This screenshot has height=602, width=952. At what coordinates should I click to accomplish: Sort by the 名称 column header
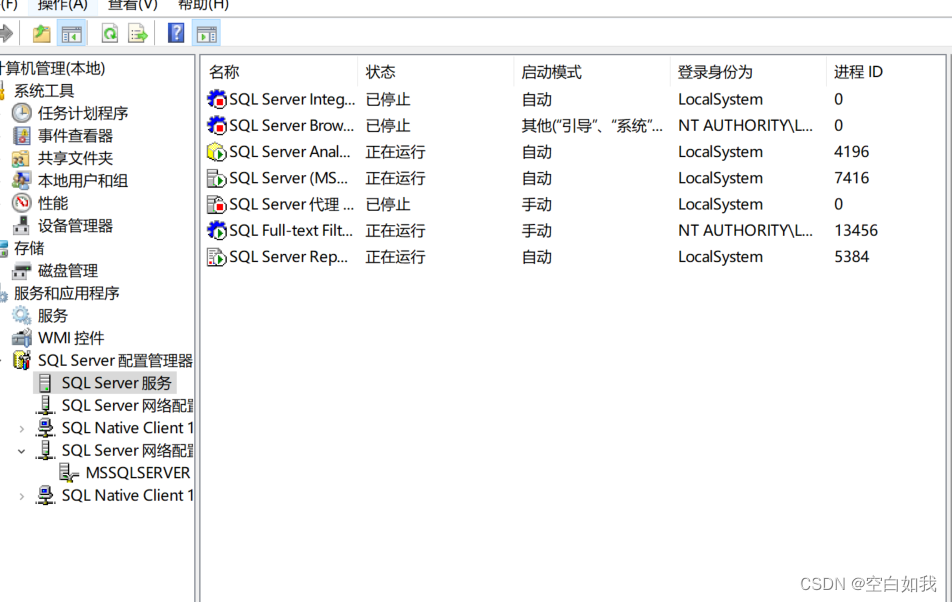coord(224,73)
